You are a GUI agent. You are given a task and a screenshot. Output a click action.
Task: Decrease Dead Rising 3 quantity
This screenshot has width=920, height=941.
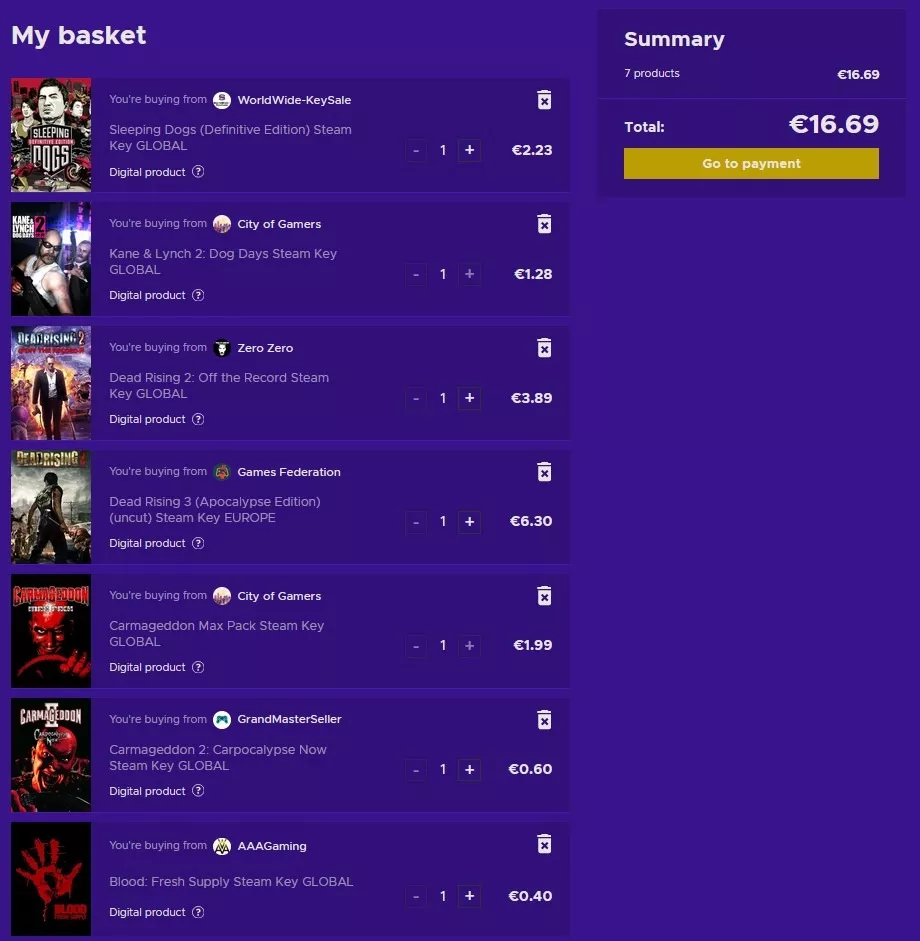pos(416,522)
